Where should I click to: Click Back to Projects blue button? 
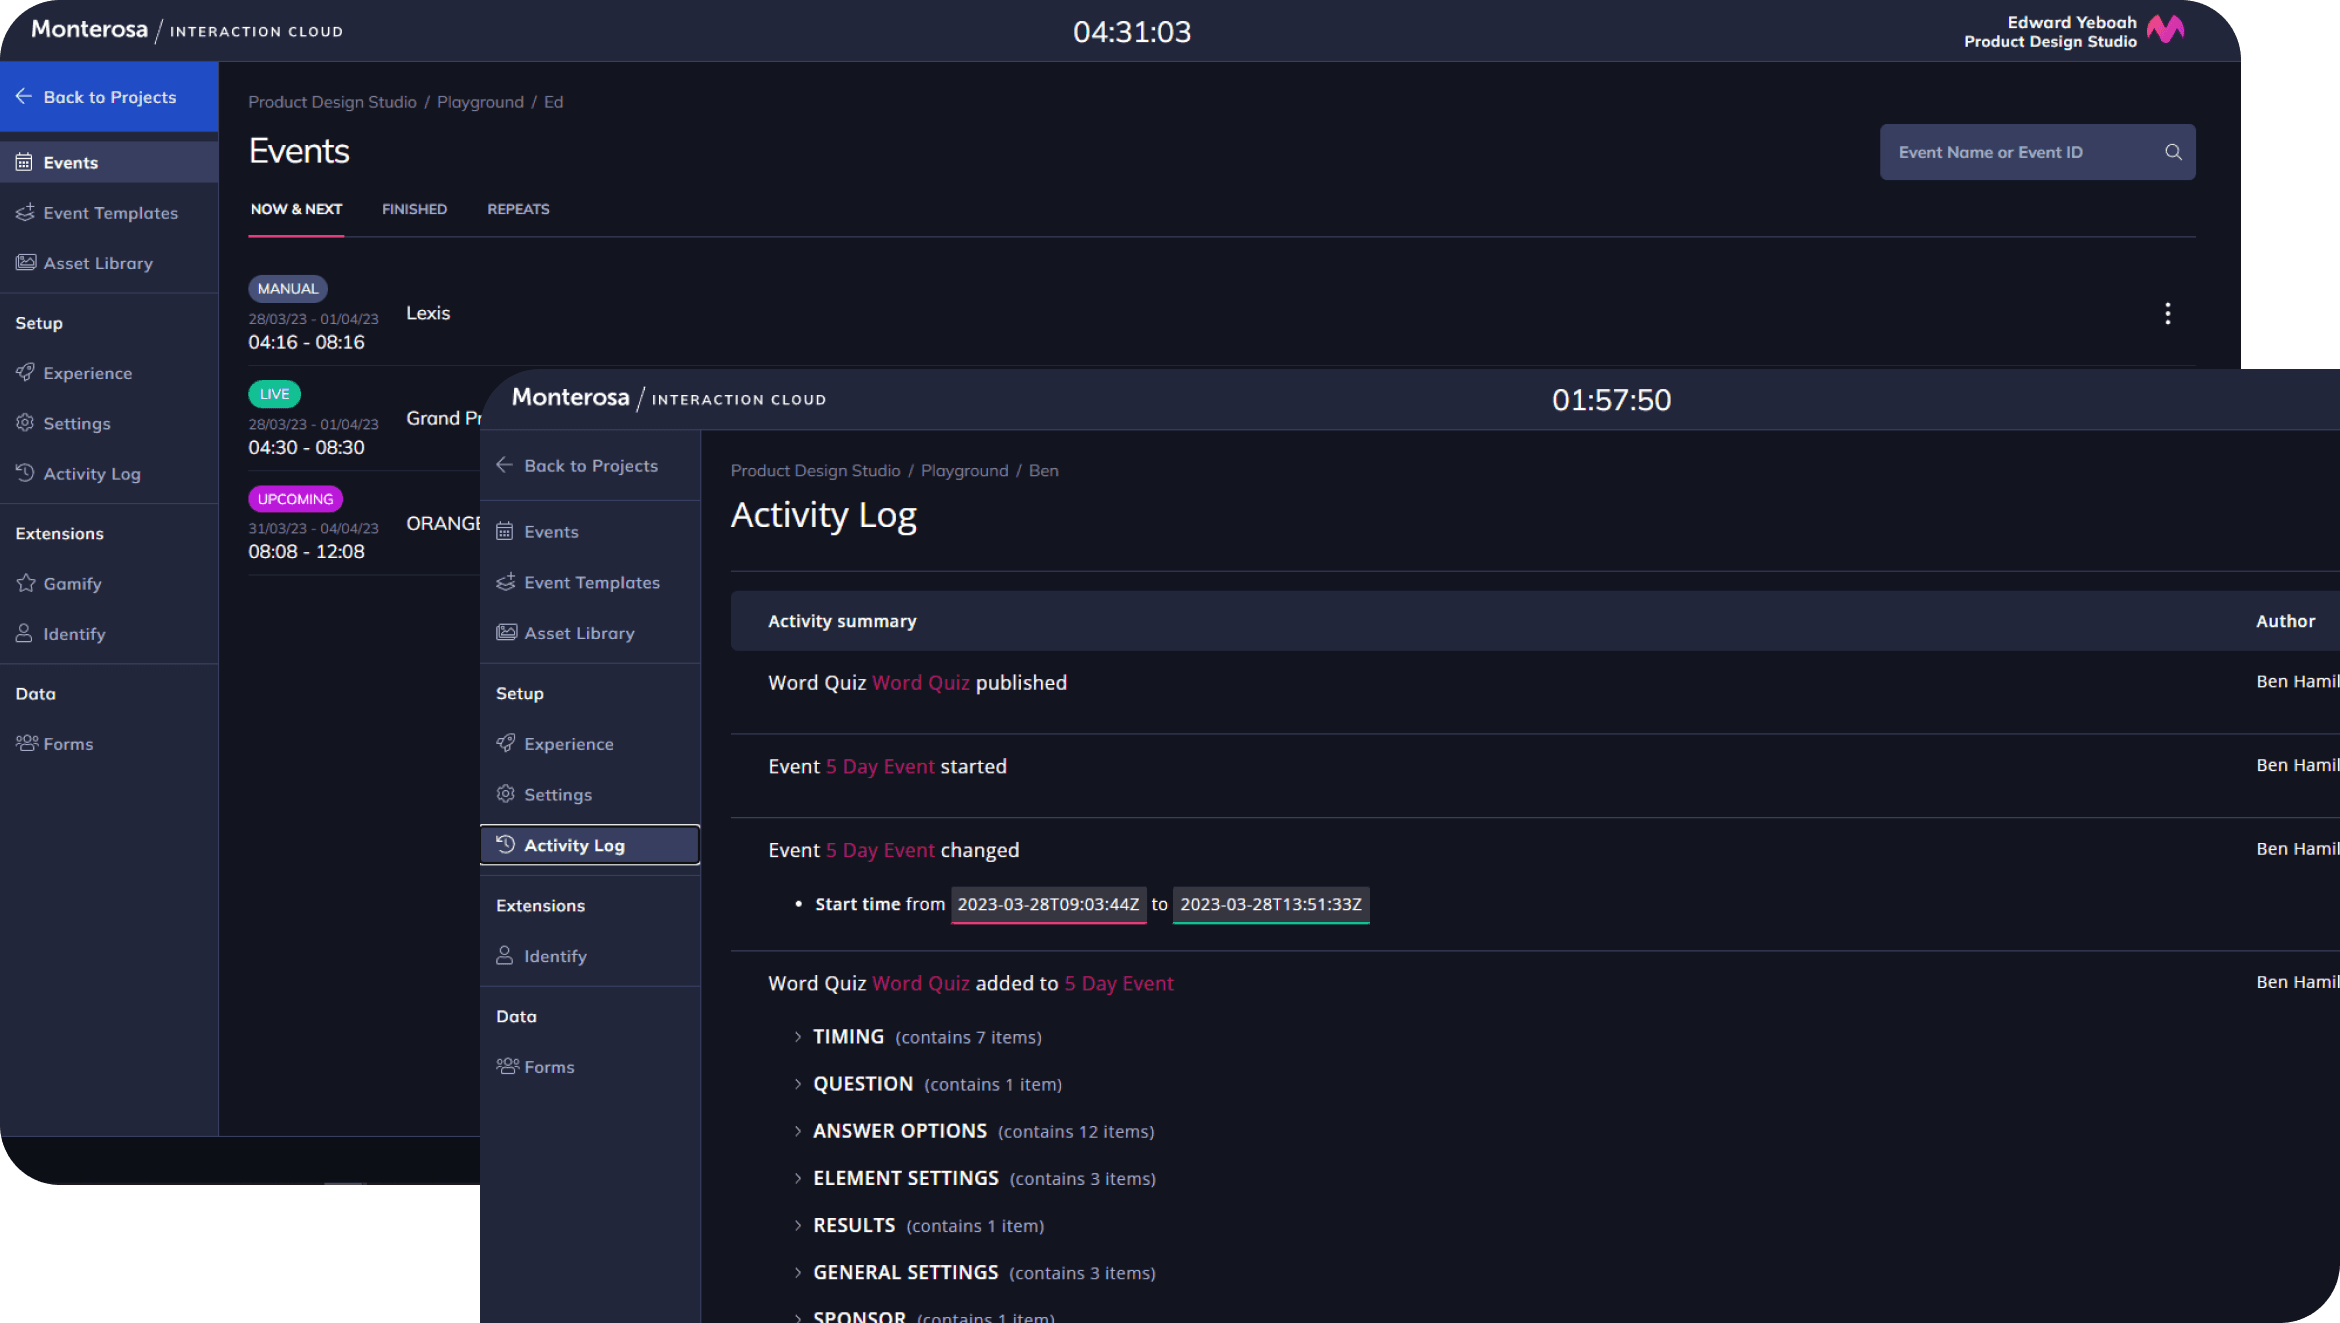coord(109,97)
